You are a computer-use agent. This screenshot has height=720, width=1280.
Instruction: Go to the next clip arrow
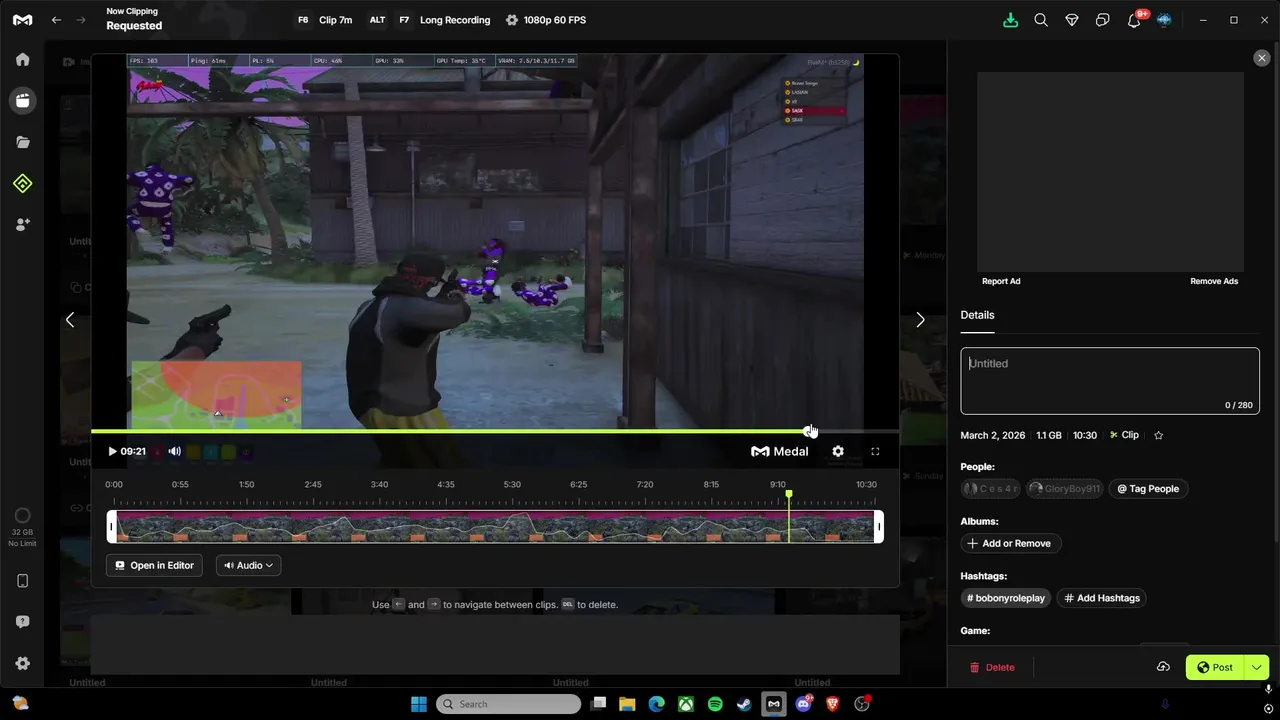(920, 320)
